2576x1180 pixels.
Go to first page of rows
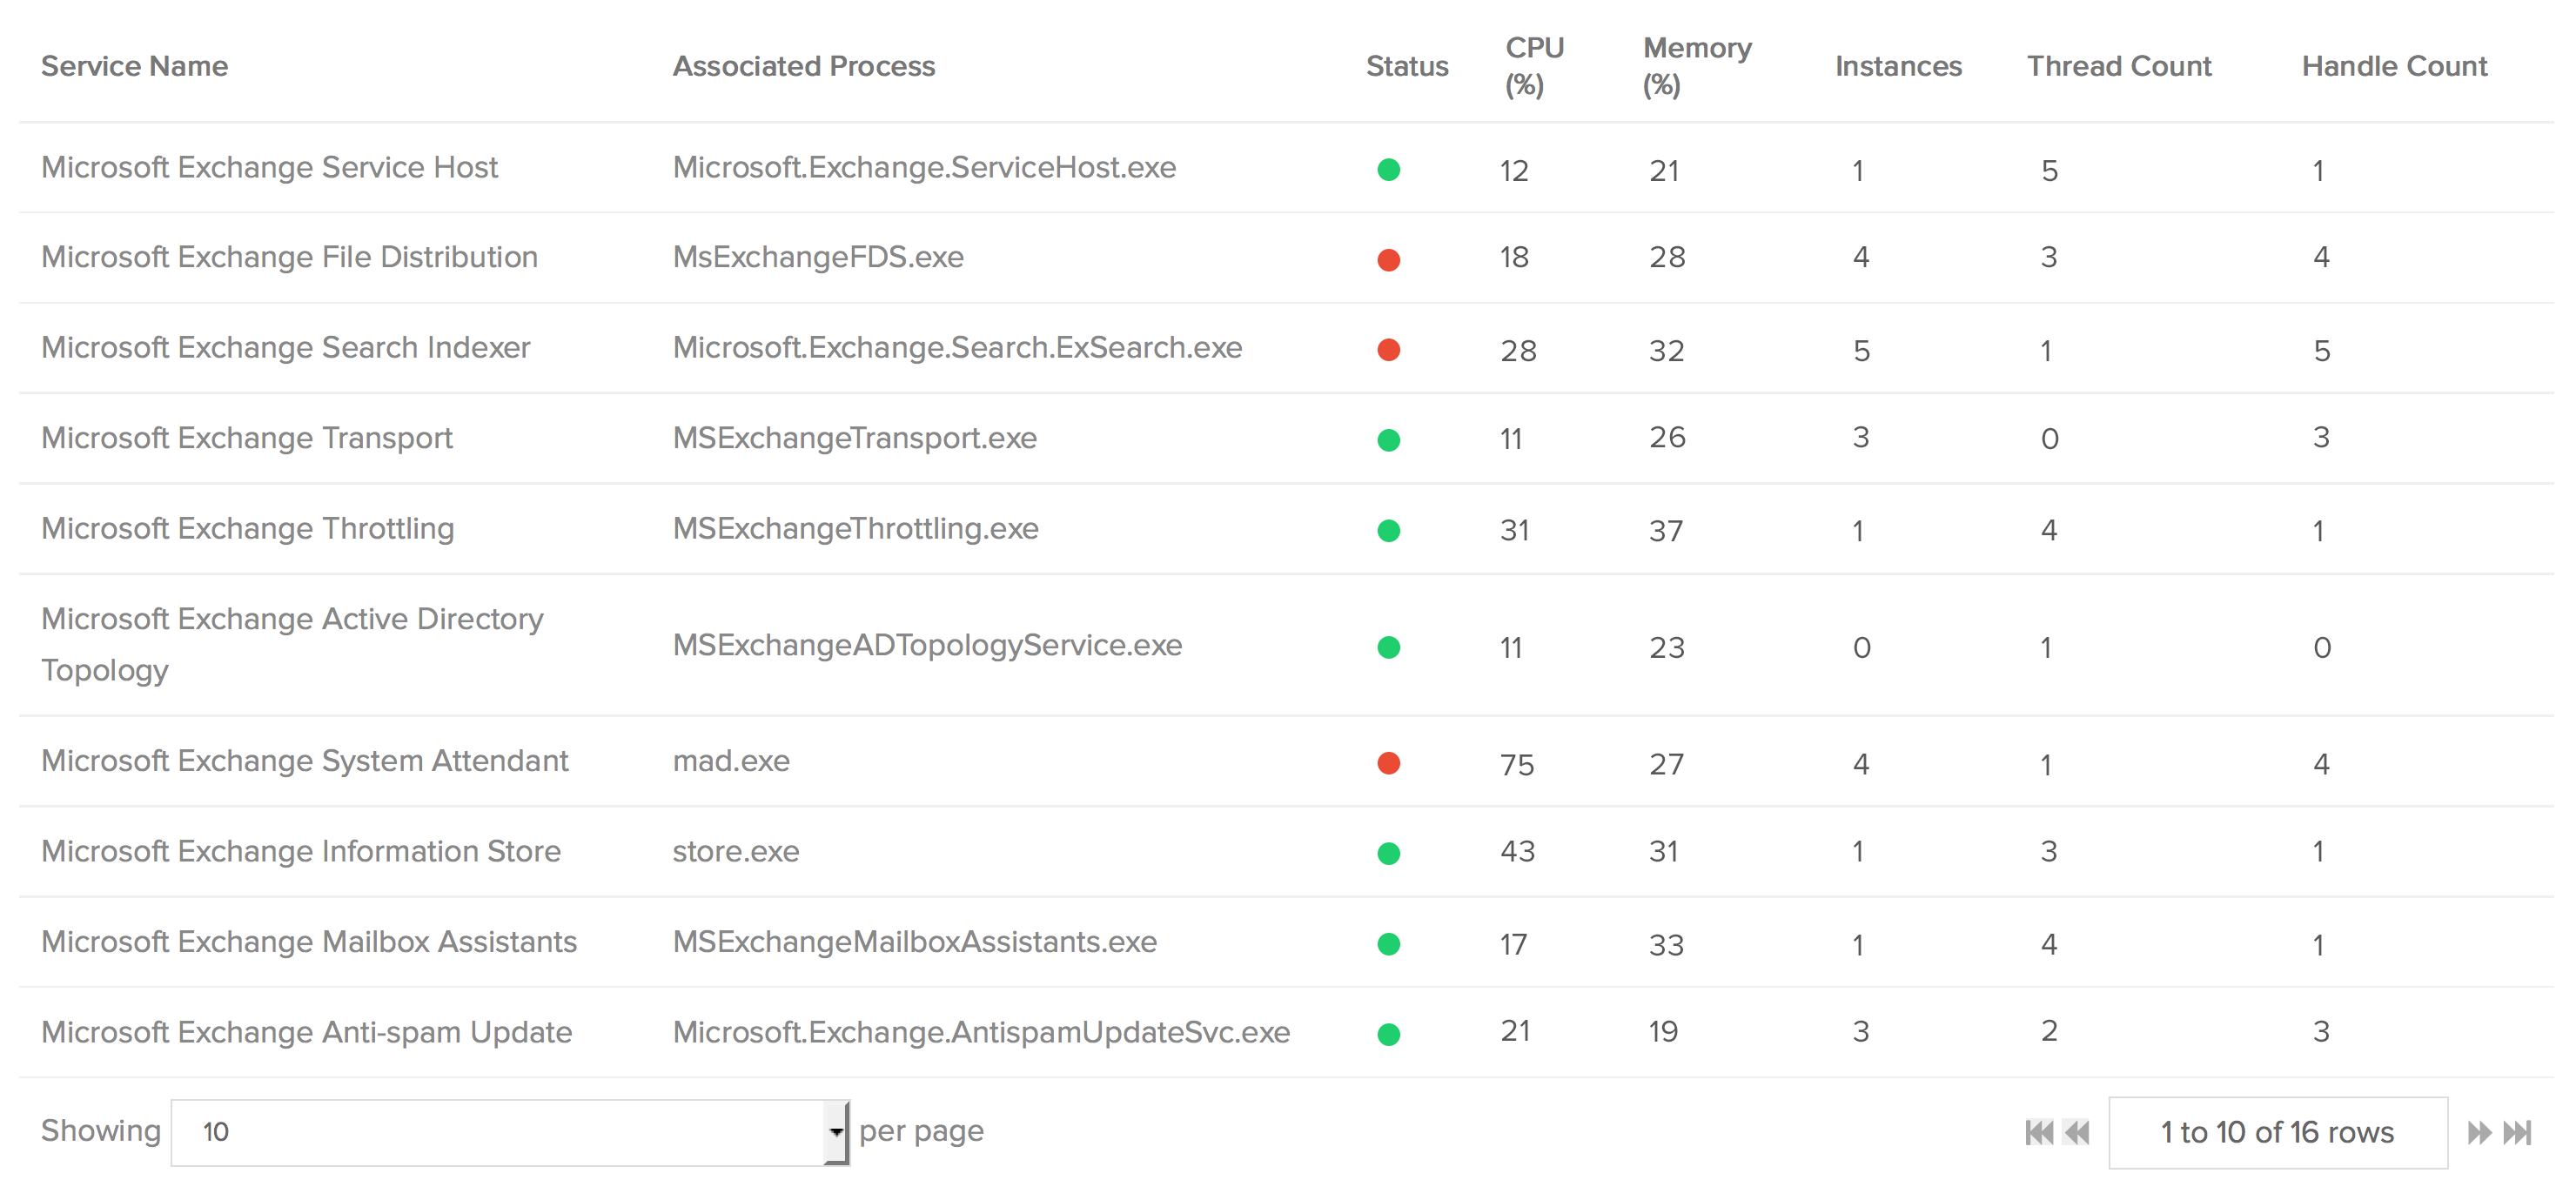tap(2038, 1132)
